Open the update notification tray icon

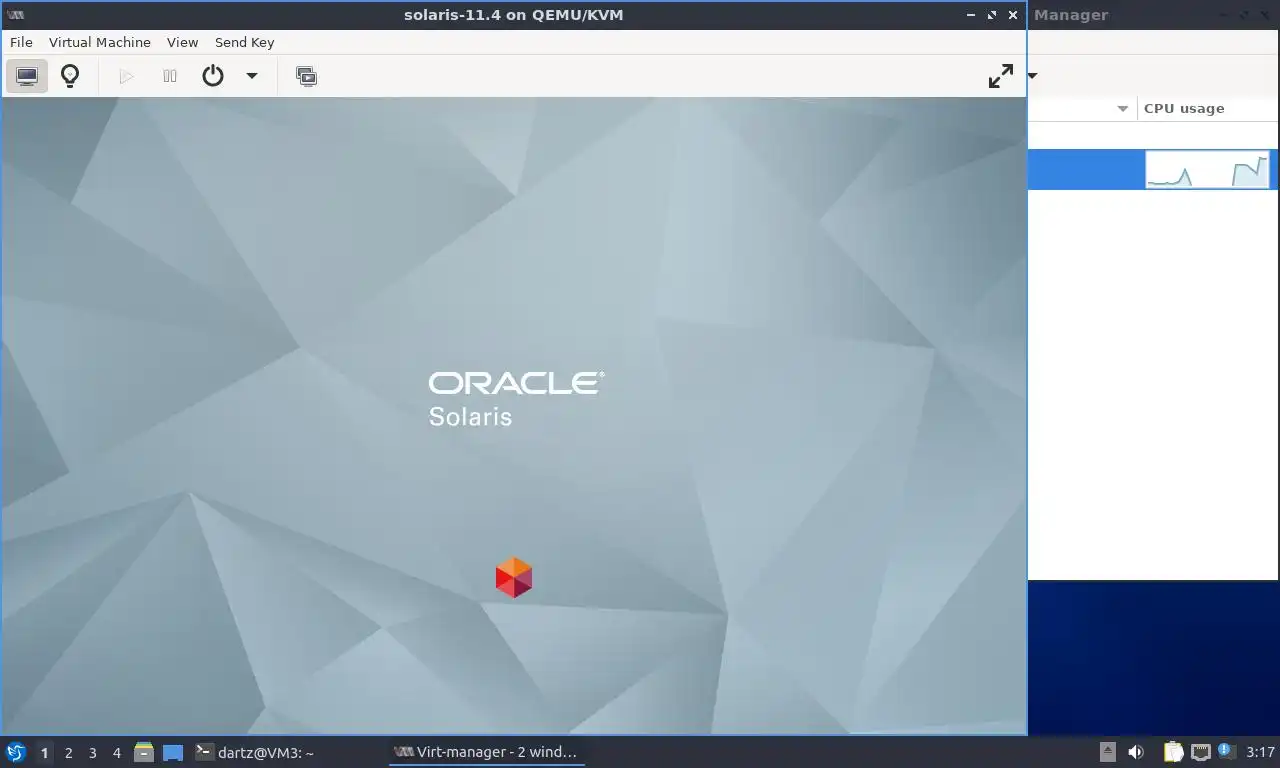click(x=1225, y=751)
